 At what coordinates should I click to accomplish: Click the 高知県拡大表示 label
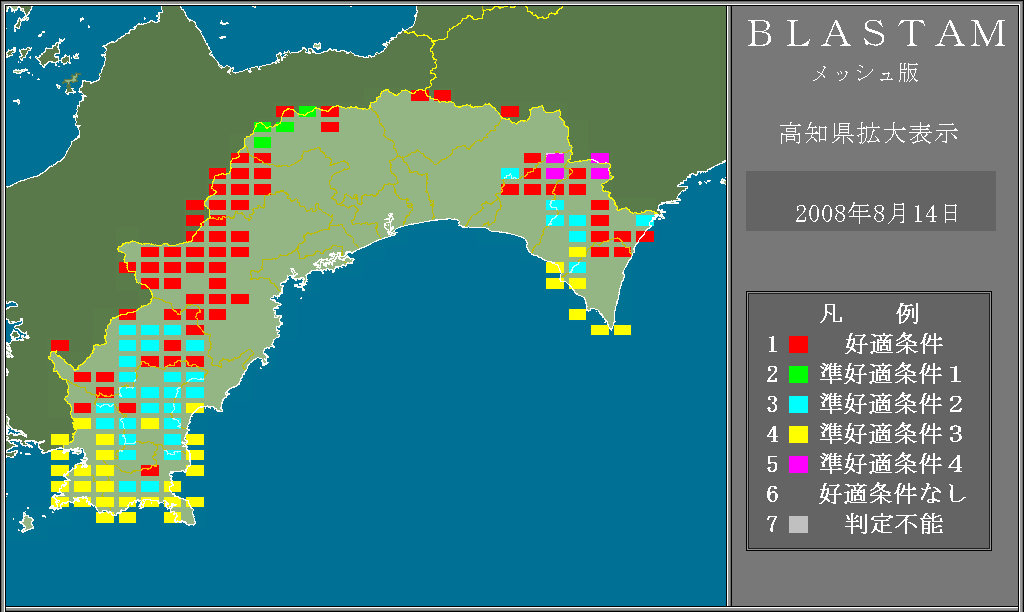(x=869, y=133)
